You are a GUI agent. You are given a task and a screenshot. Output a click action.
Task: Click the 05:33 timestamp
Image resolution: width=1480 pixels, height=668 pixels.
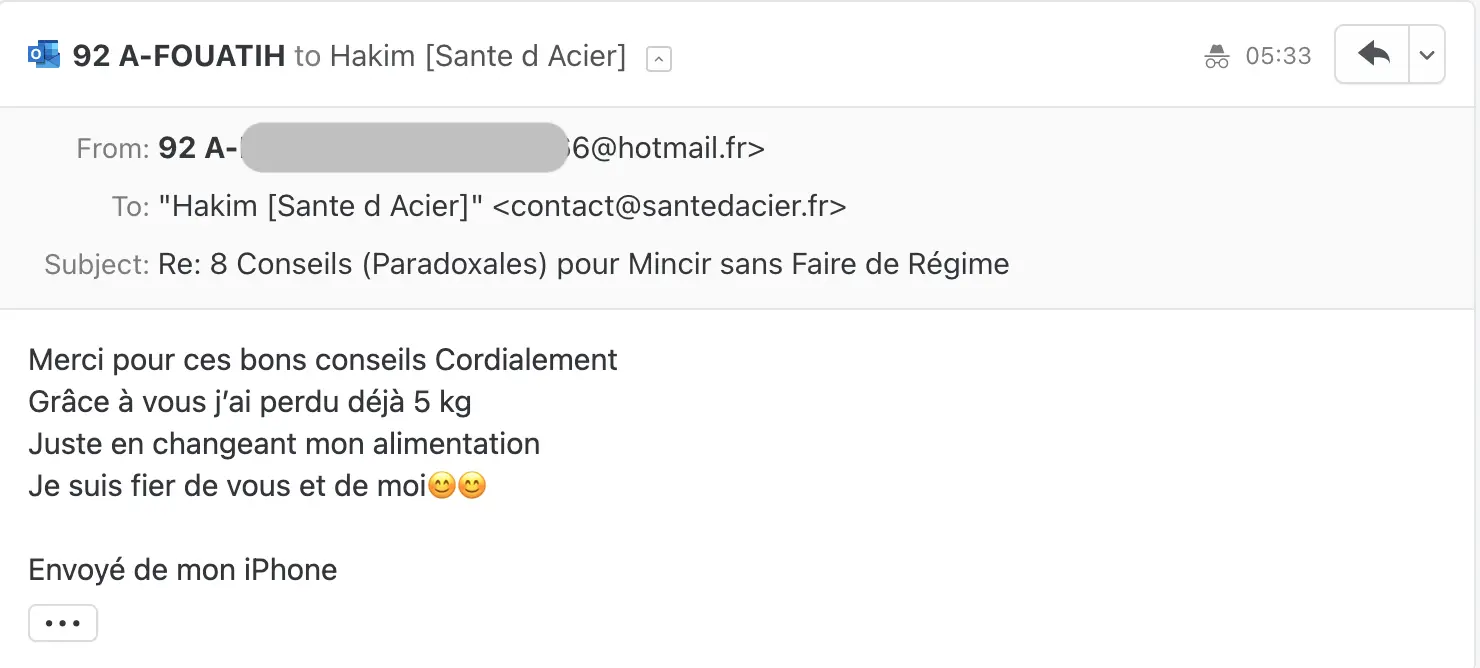(1278, 56)
